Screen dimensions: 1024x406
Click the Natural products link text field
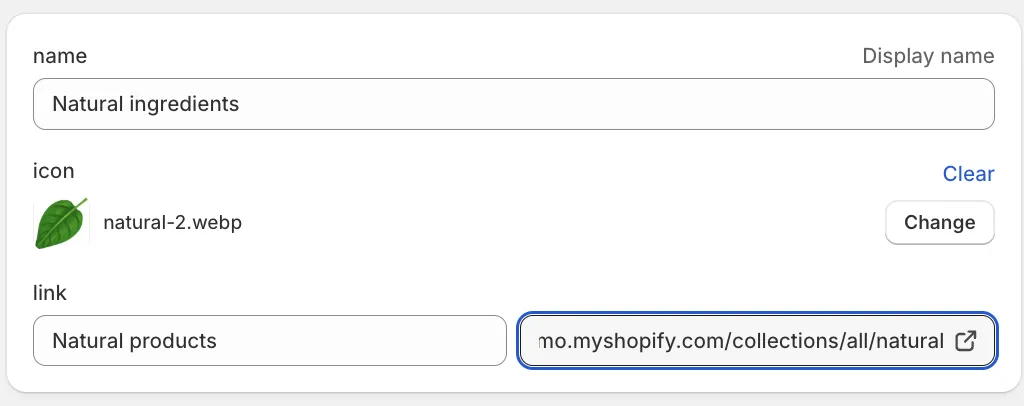pos(269,341)
